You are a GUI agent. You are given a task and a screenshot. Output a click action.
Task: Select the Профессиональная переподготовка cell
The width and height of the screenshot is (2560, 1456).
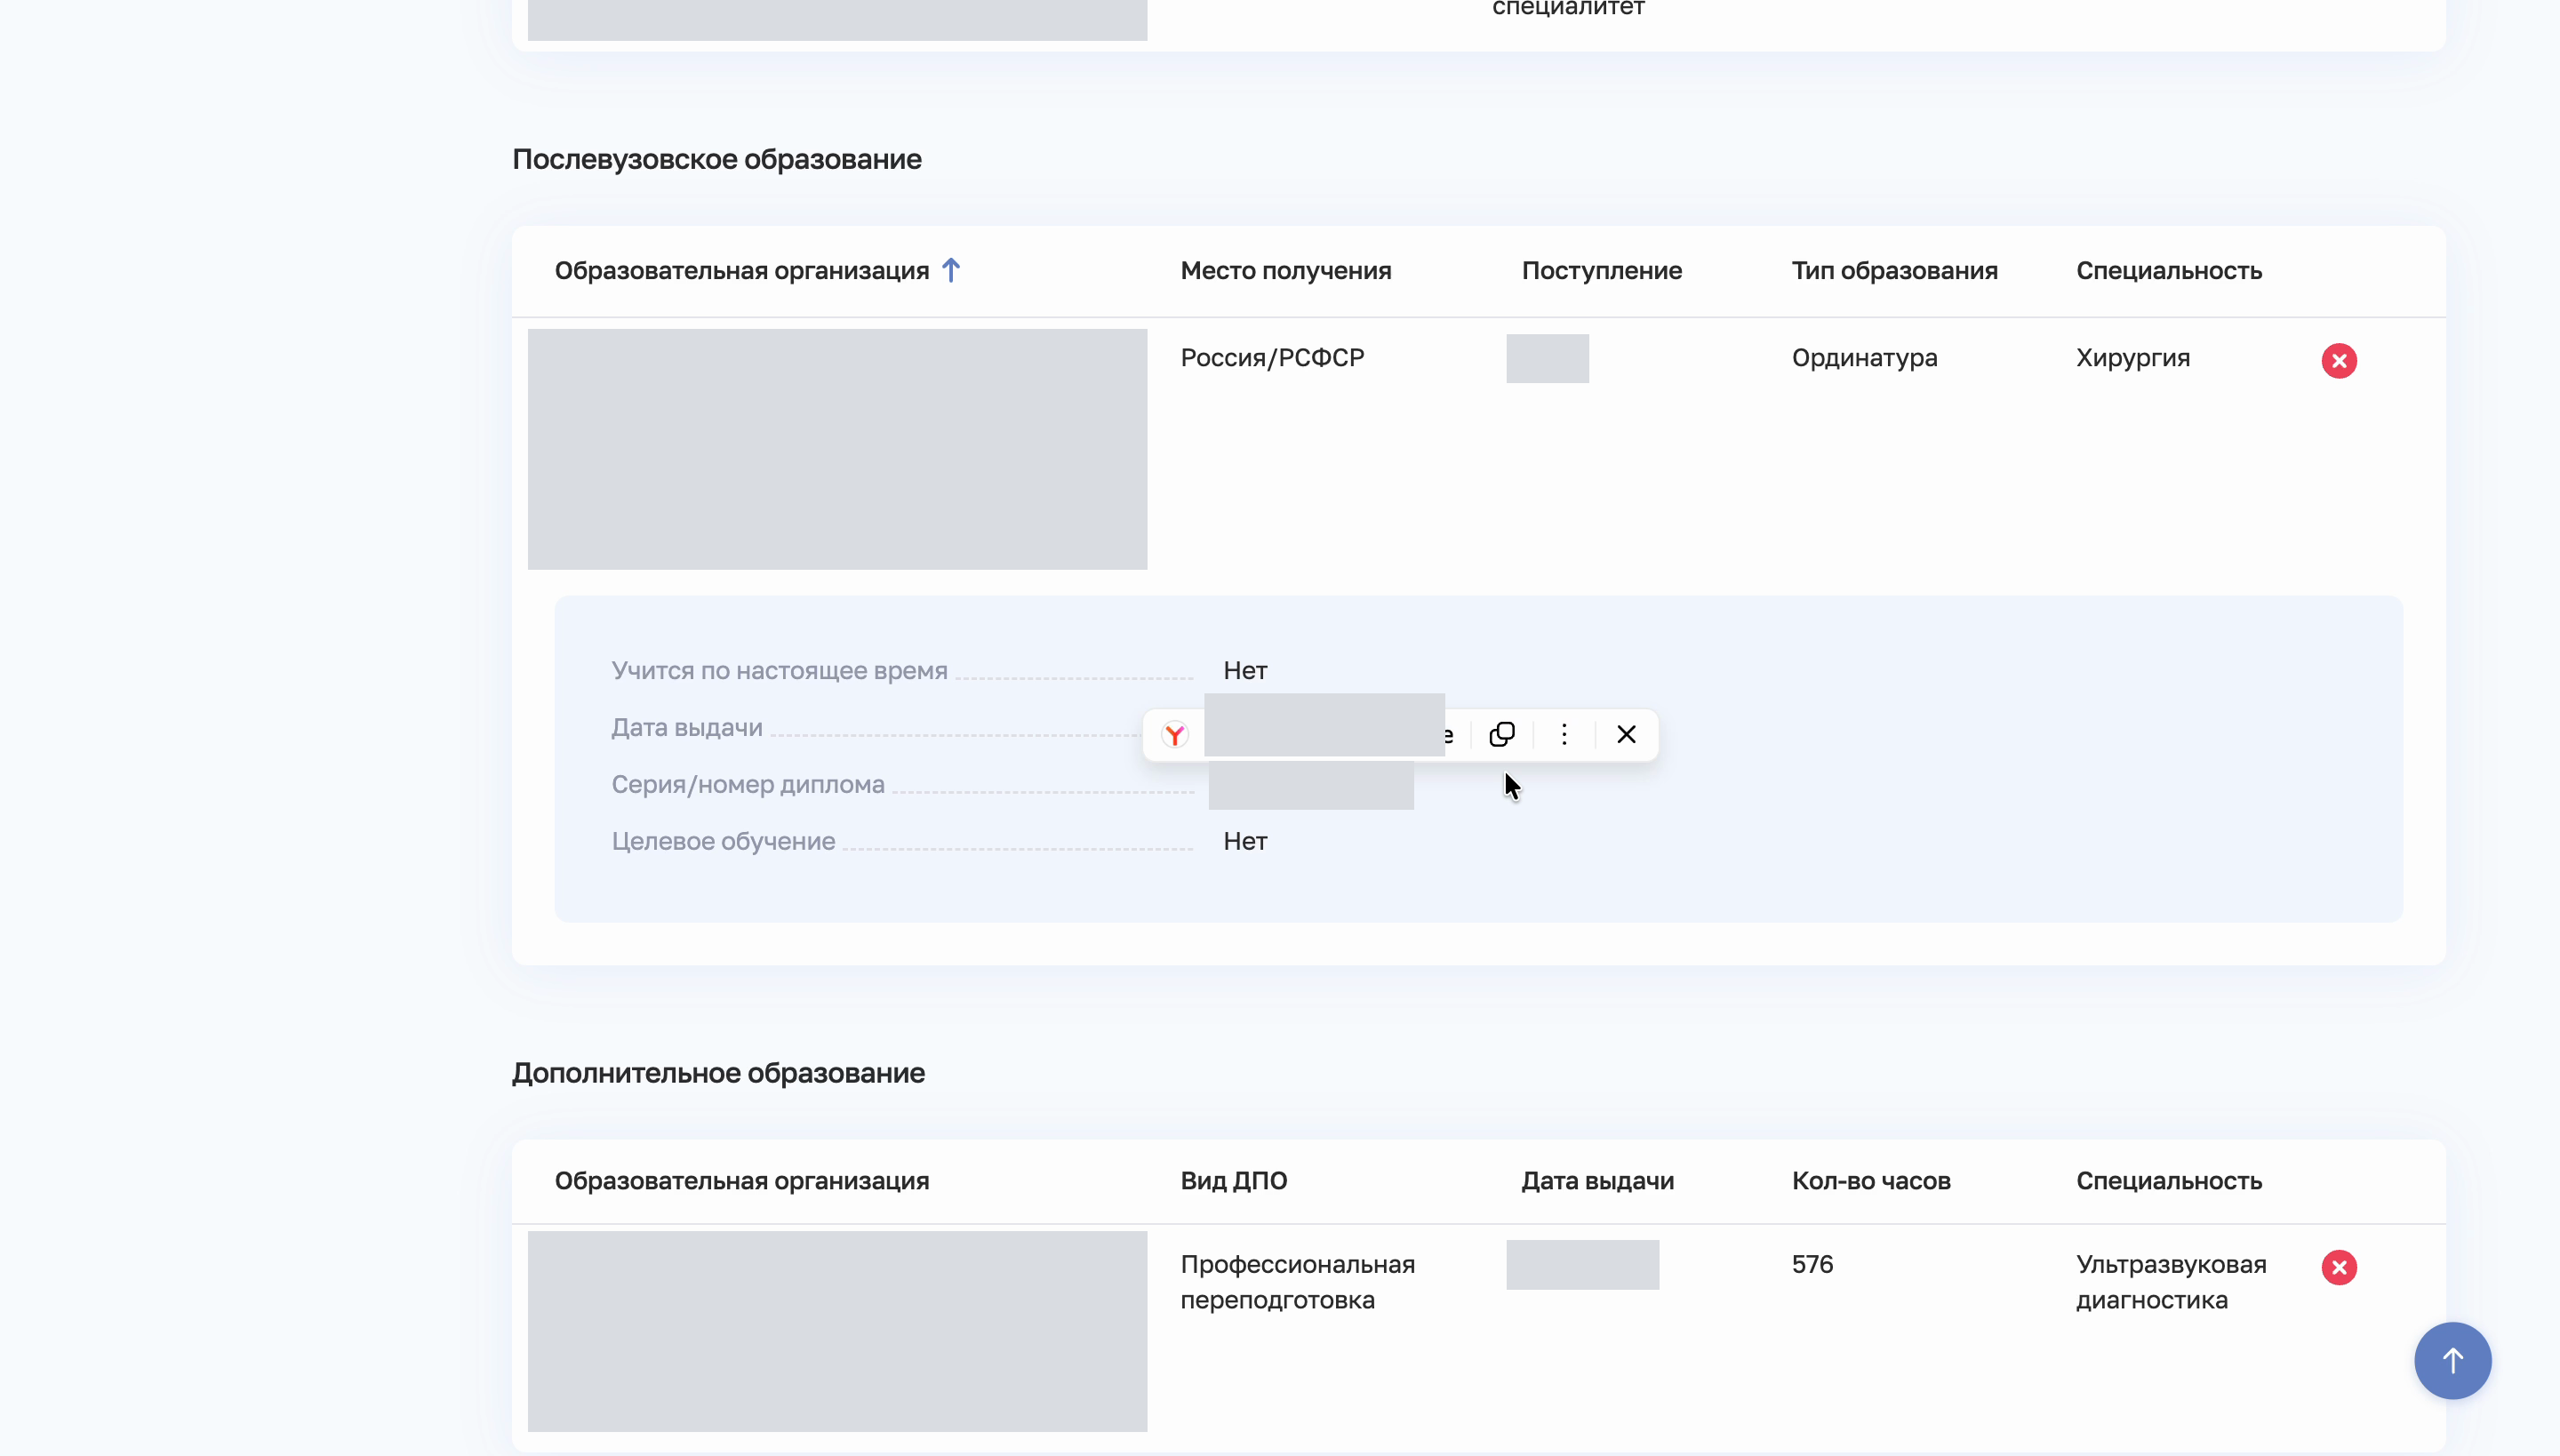pyautogui.click(x=1297, y=1282)
